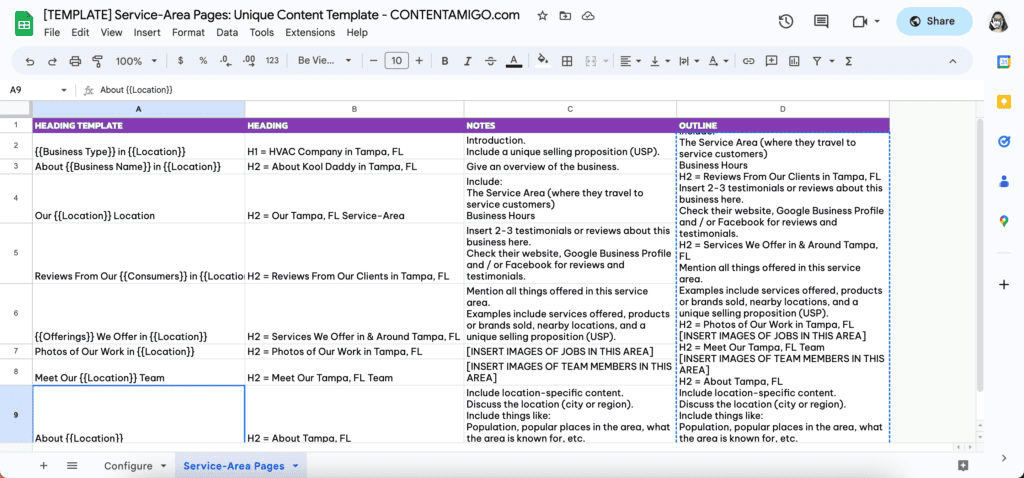Open the Insert menu
This screenshot has height=478, width=1024.
pyautogui.click(x=147, y=33)
